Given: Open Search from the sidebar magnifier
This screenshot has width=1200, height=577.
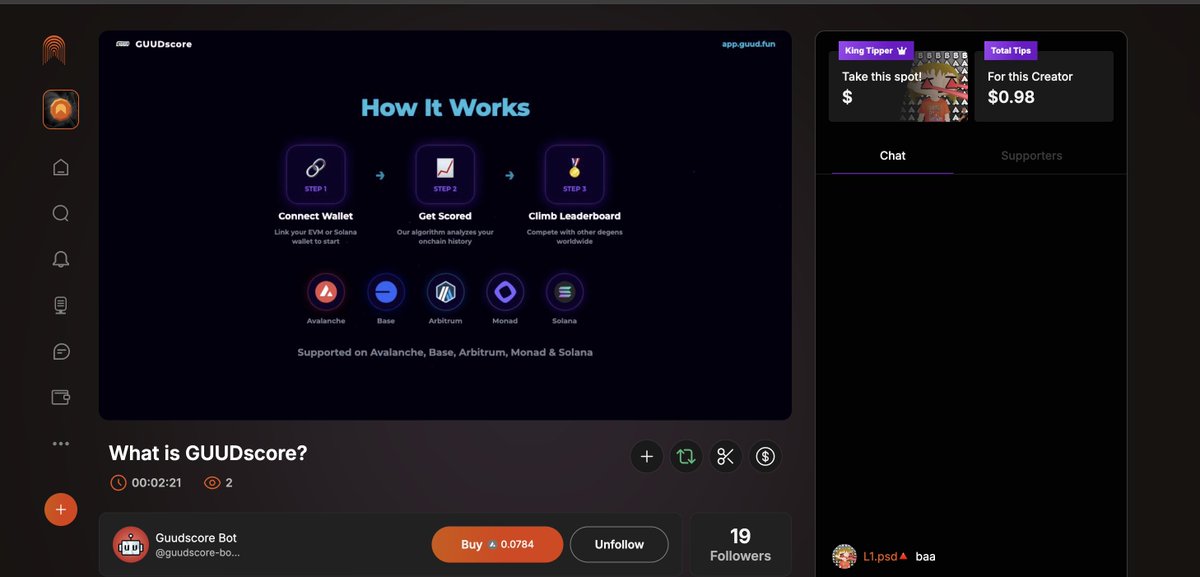Looking at the screenshot, I should tap(61, 213).
